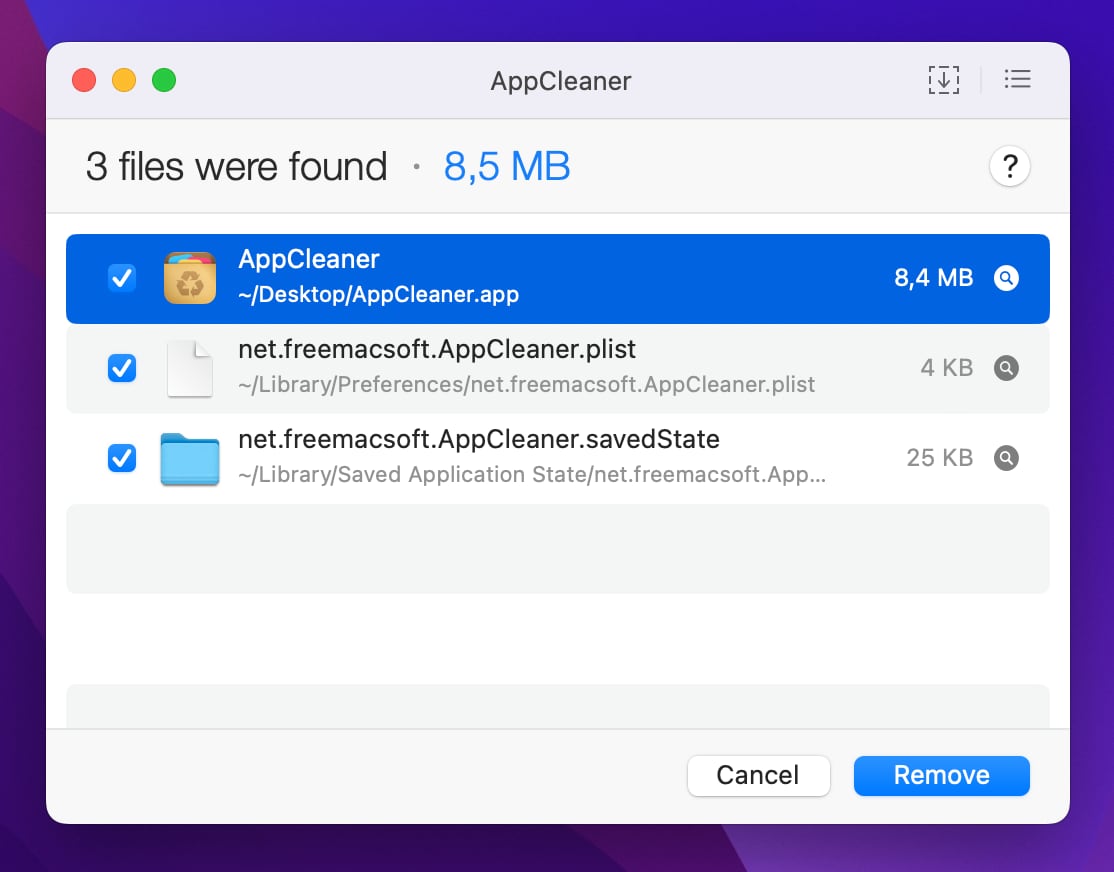Viewport: 1114px width, 872px height.
Task: Select the net.freemacsoft.AppCleaner.plist file name
Action: tap(437, 350)
